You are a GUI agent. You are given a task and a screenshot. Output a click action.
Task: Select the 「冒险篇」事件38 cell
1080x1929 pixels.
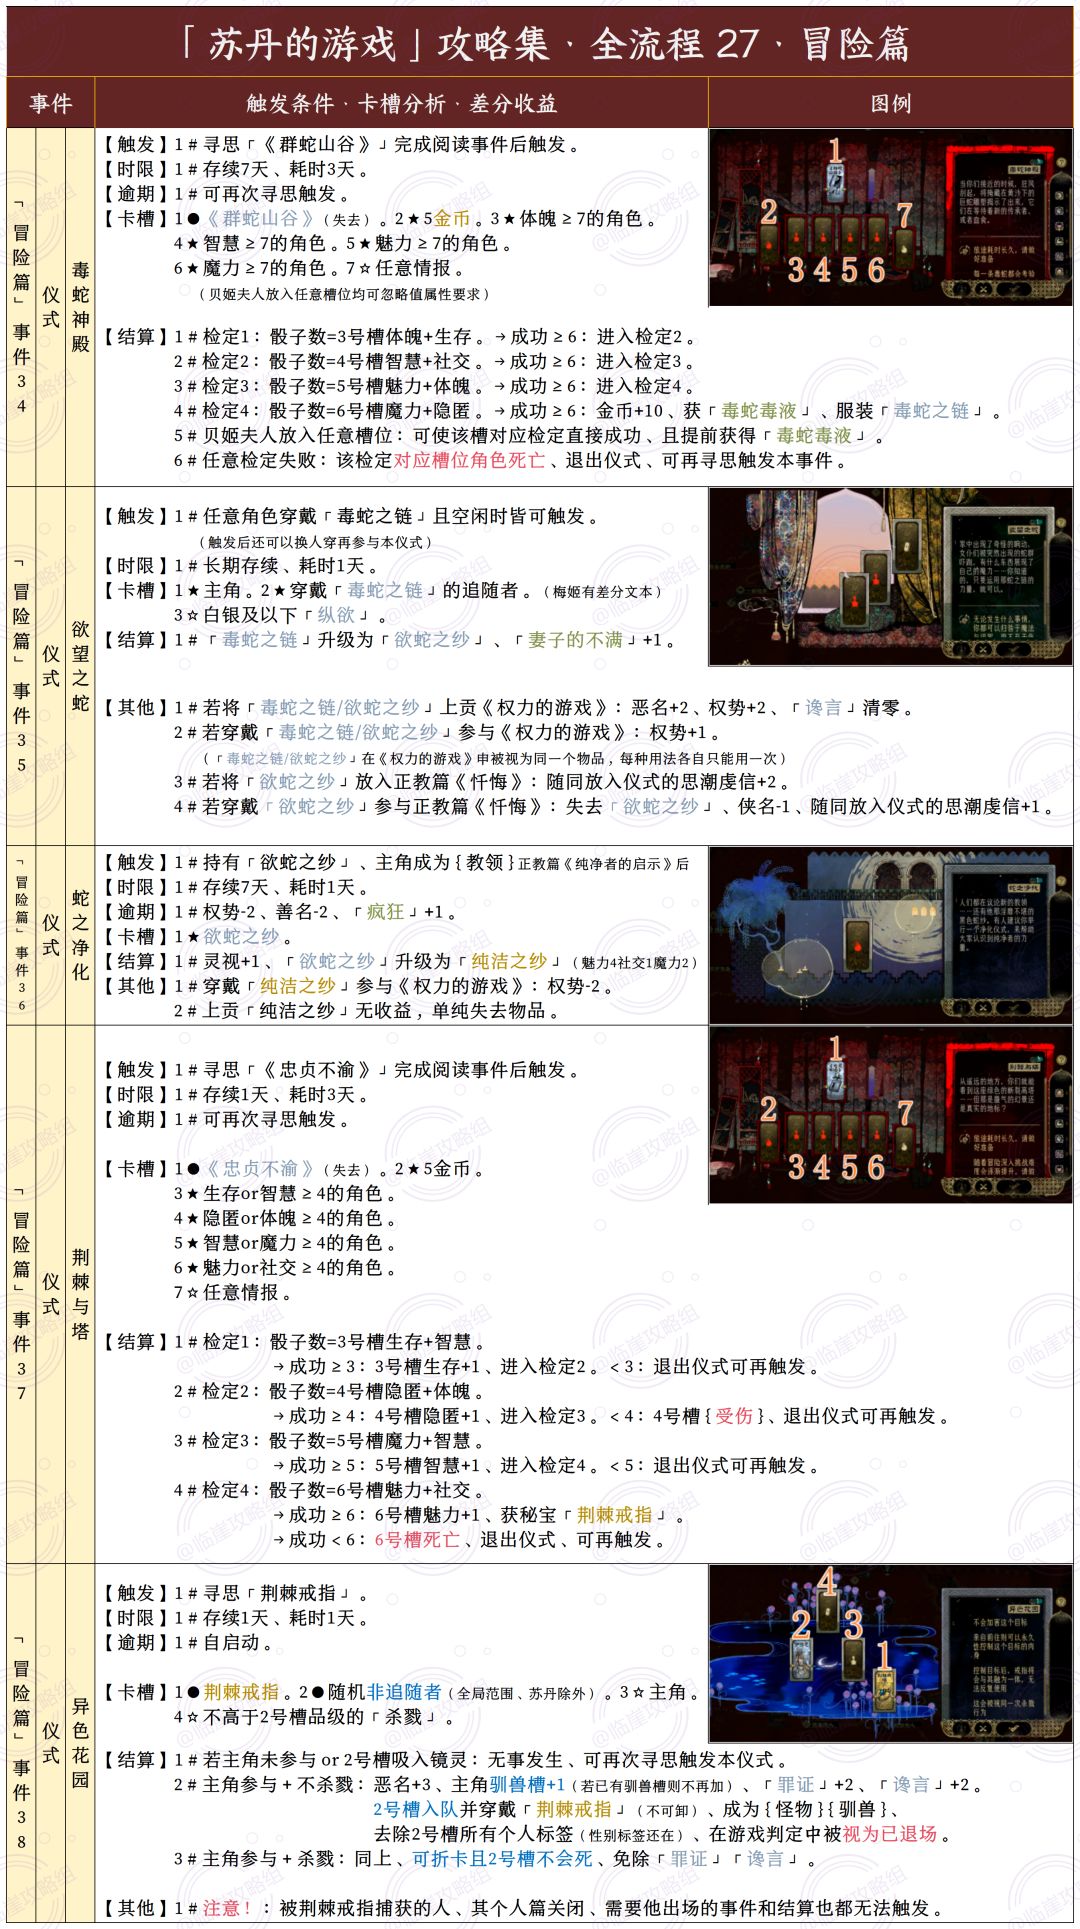(x=22, y=1742)
